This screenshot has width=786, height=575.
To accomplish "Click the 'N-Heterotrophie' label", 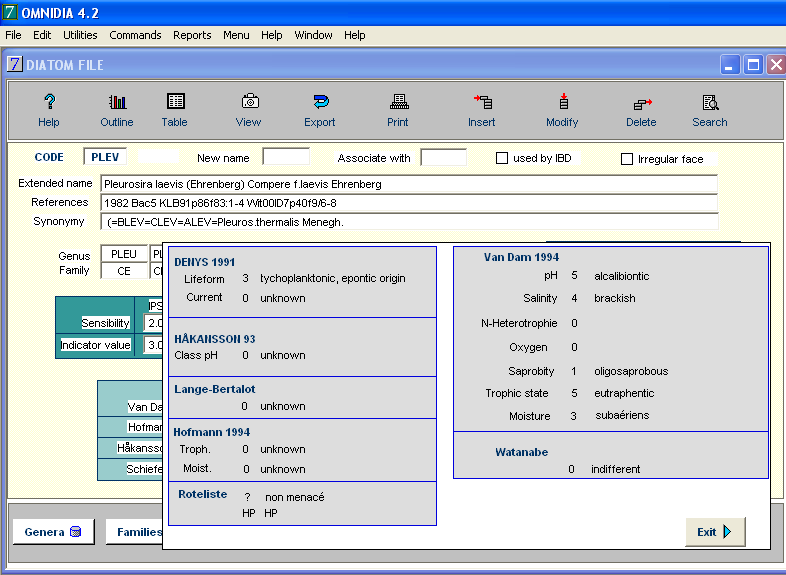I will coord(519,323).
